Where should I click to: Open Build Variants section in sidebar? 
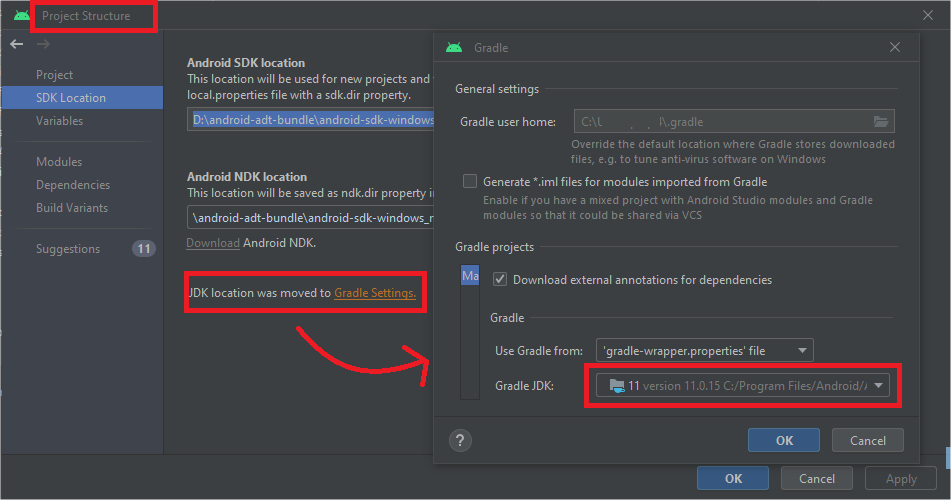pos(72,208)
